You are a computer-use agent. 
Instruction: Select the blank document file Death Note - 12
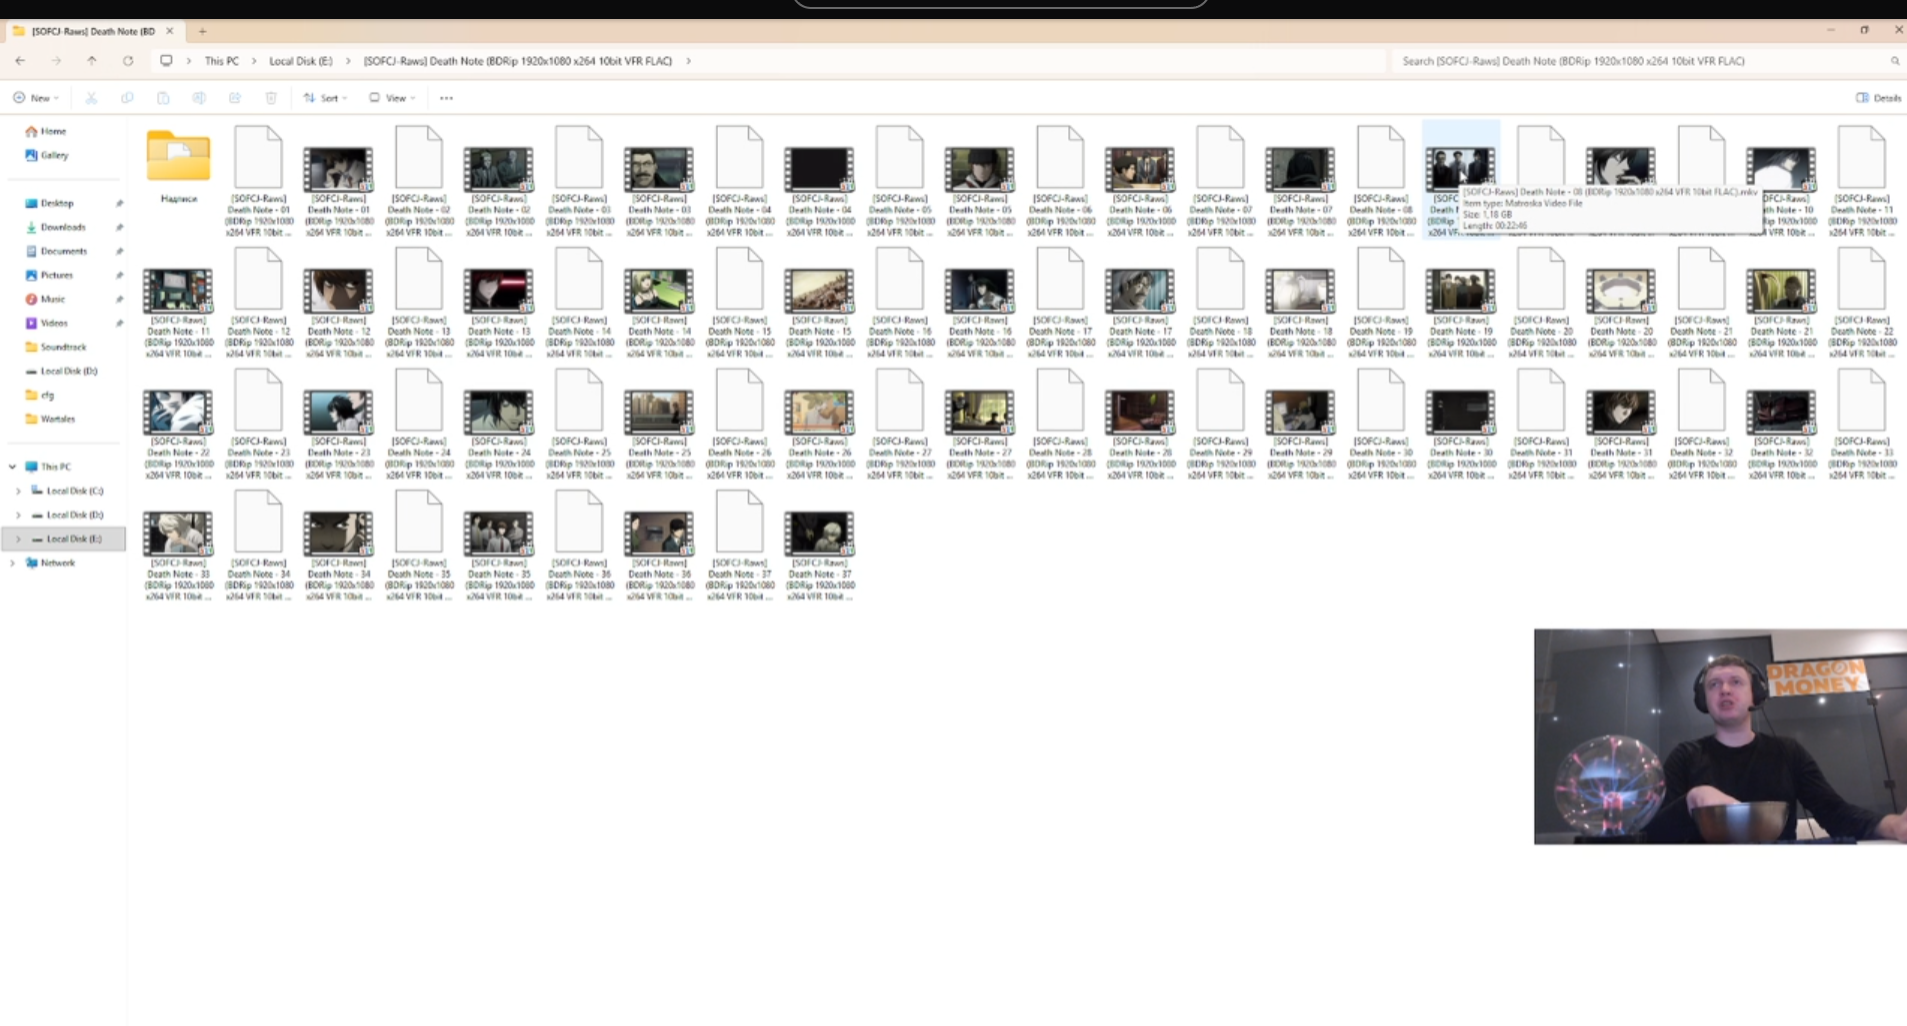pos(258,302)
